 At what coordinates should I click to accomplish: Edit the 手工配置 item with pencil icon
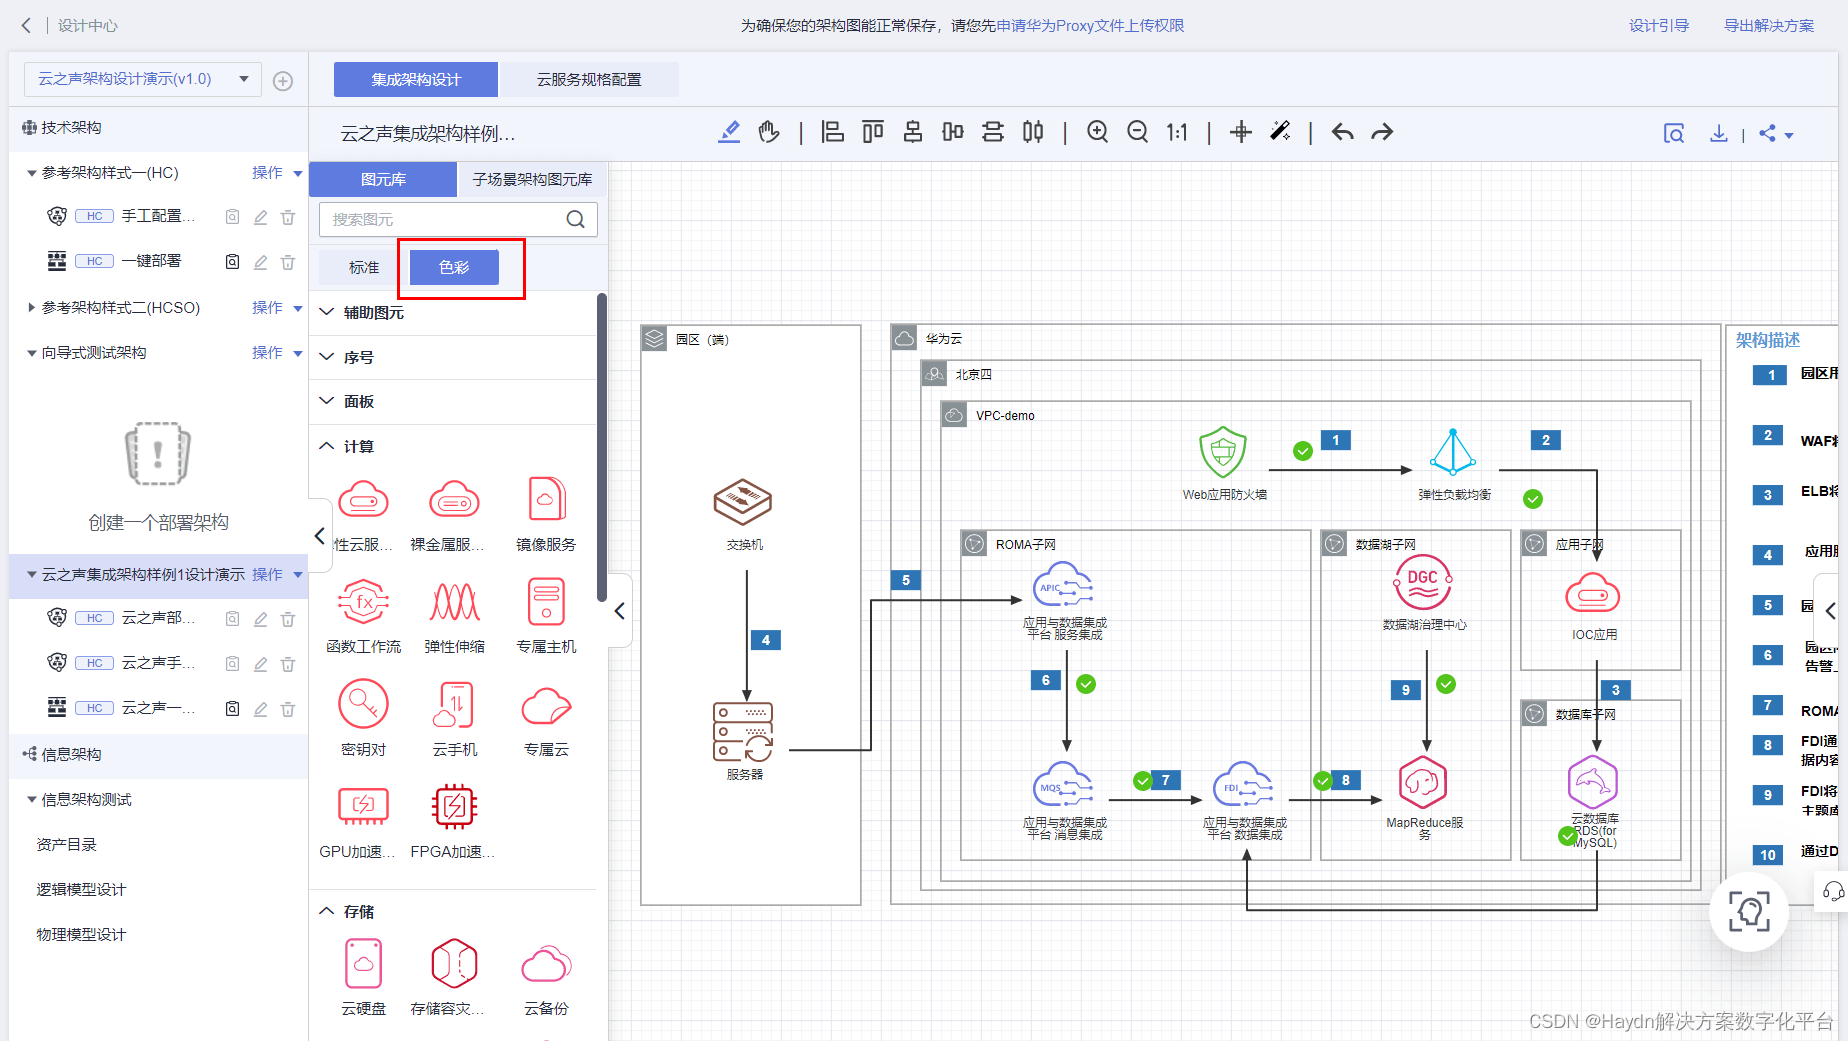point(260,217)
